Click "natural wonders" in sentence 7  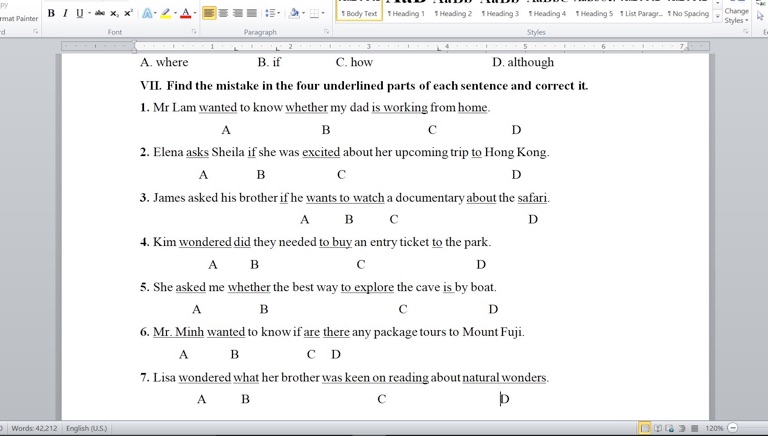504,378
